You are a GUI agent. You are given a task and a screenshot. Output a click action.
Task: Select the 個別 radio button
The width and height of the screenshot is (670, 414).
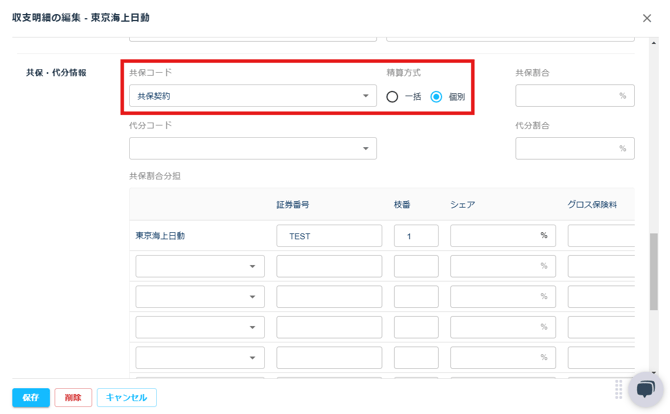(x=436, y=97)
